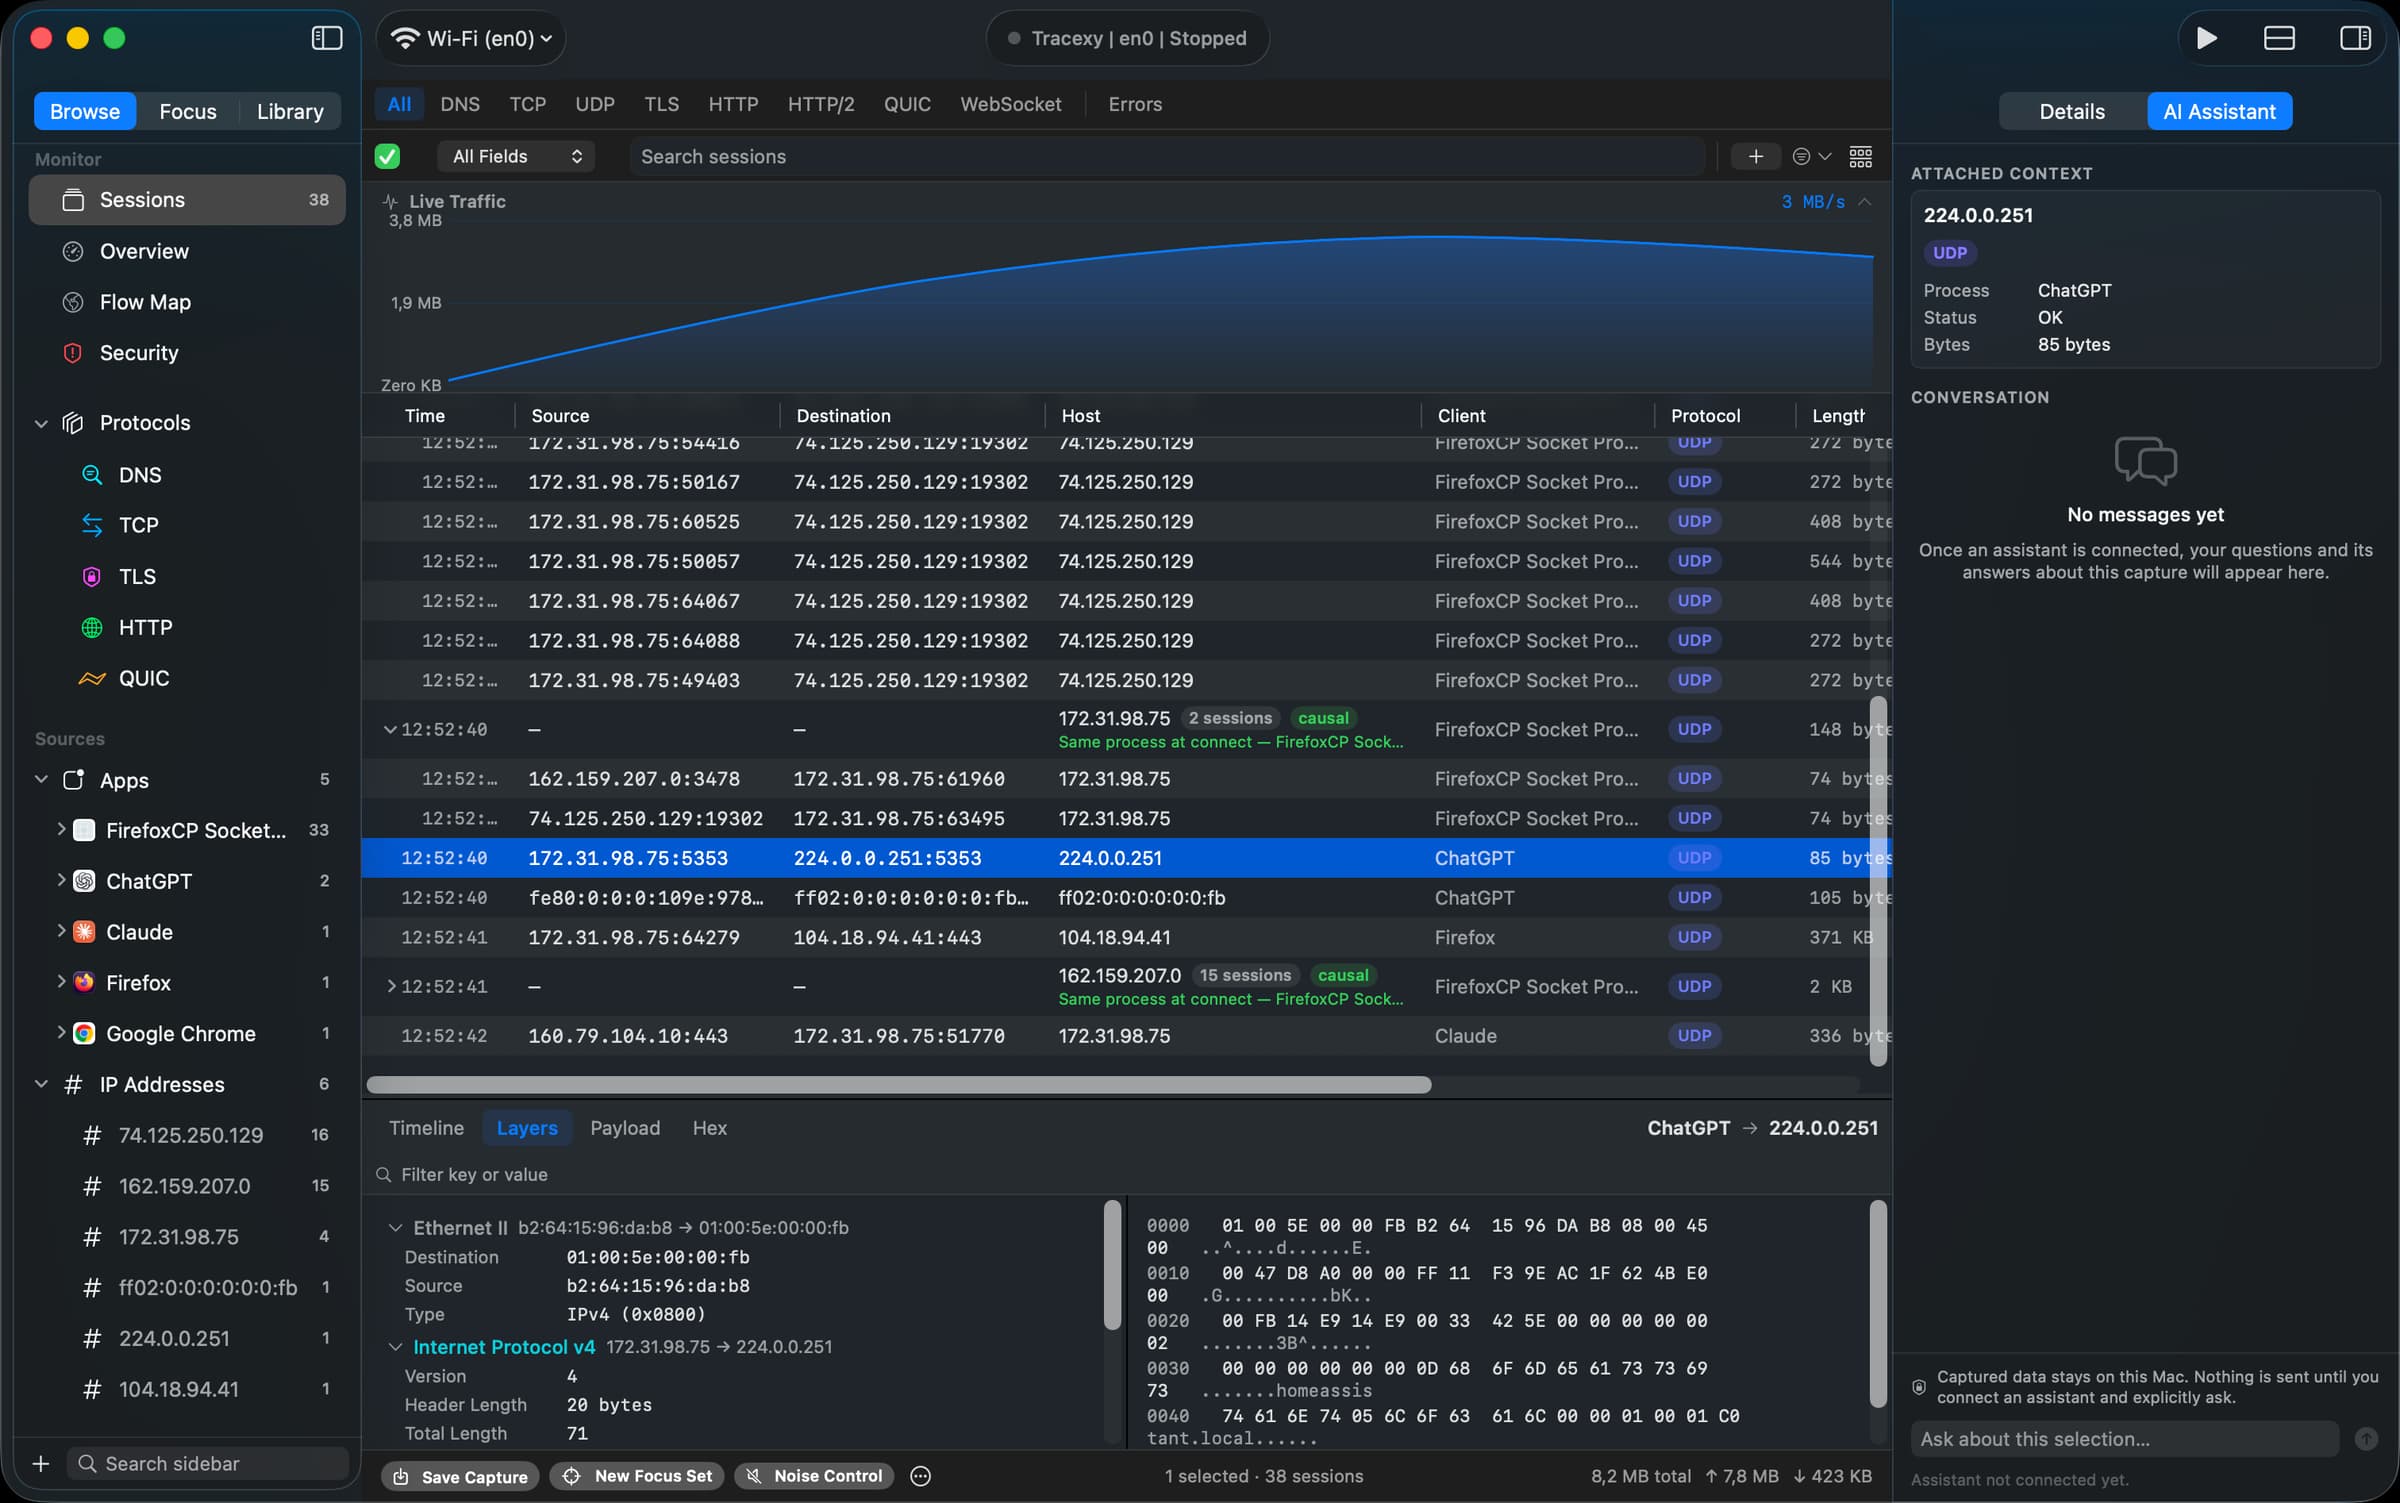
Task: Open the filter options menu dropdown
Action: tap(1811, 156)
